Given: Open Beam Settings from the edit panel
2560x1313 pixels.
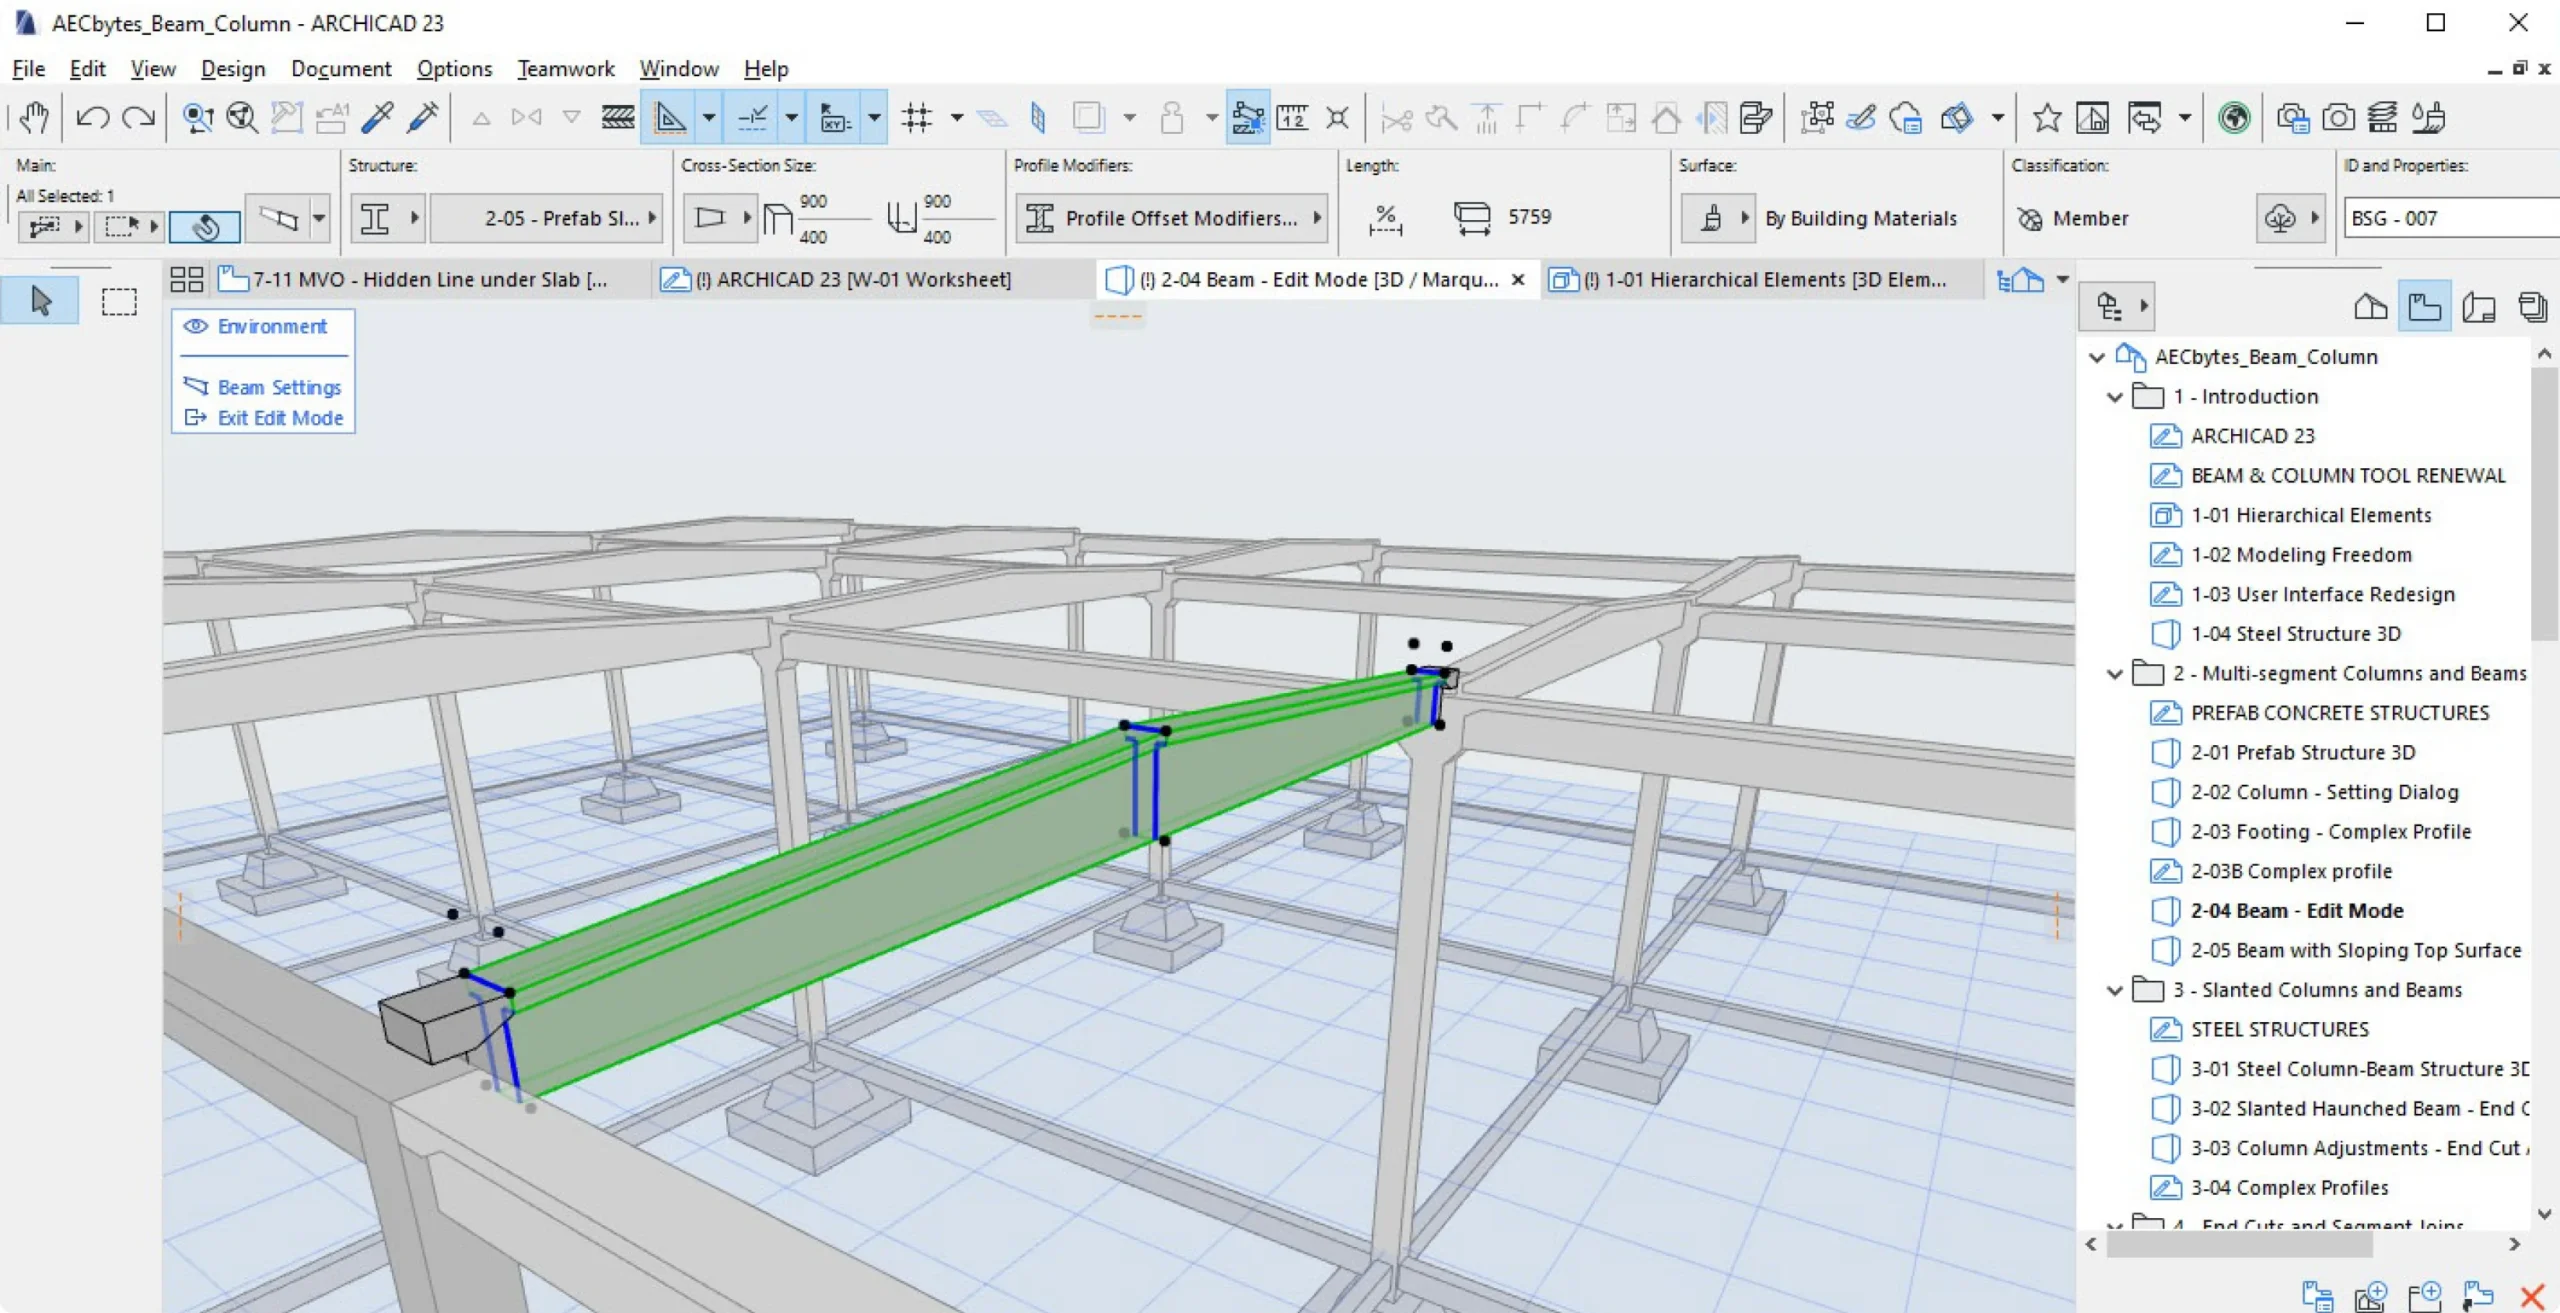Looking at the screenshot, I should click(x=264, y=387).
